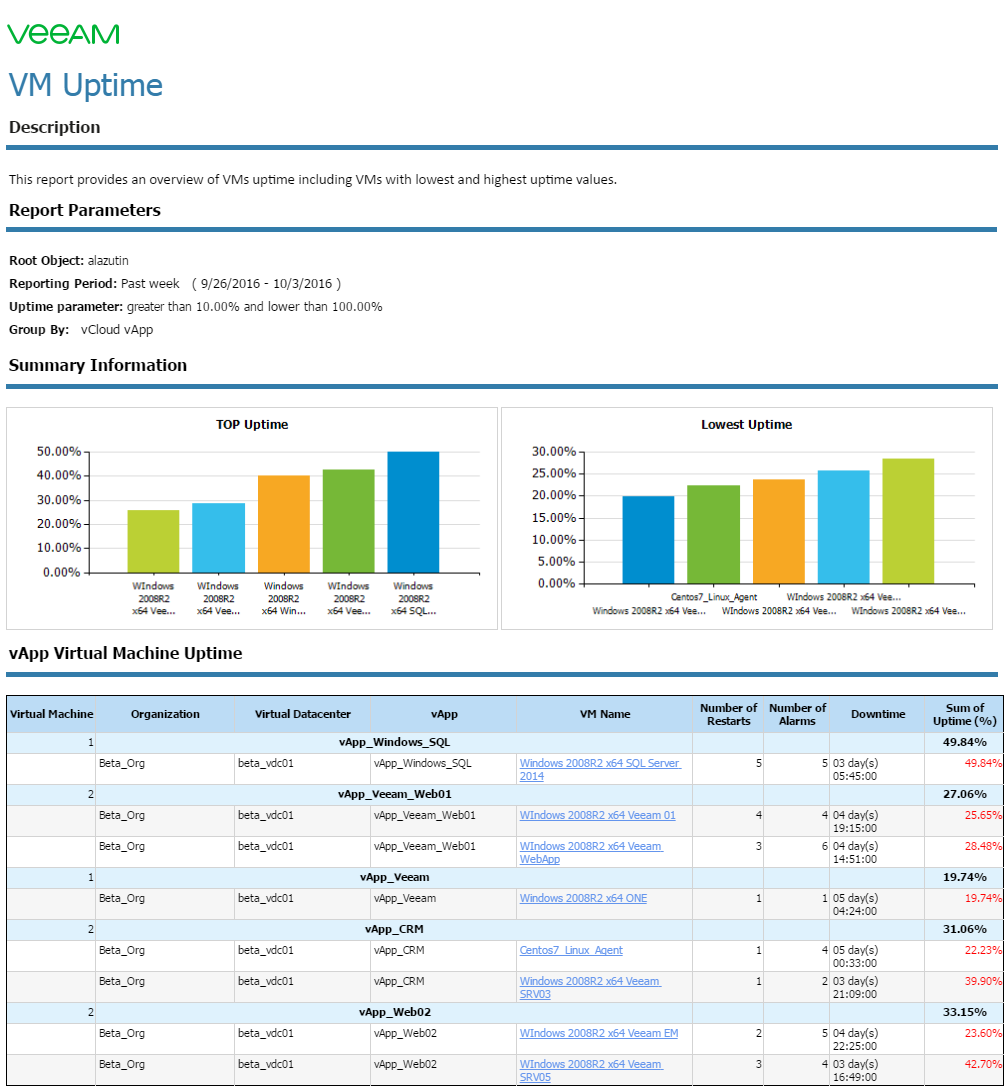The image size is (1008, 1090).
Task: Follow the Windows 2008R2 x64 Veeam SRV03 link
Action: coord(590,987)
